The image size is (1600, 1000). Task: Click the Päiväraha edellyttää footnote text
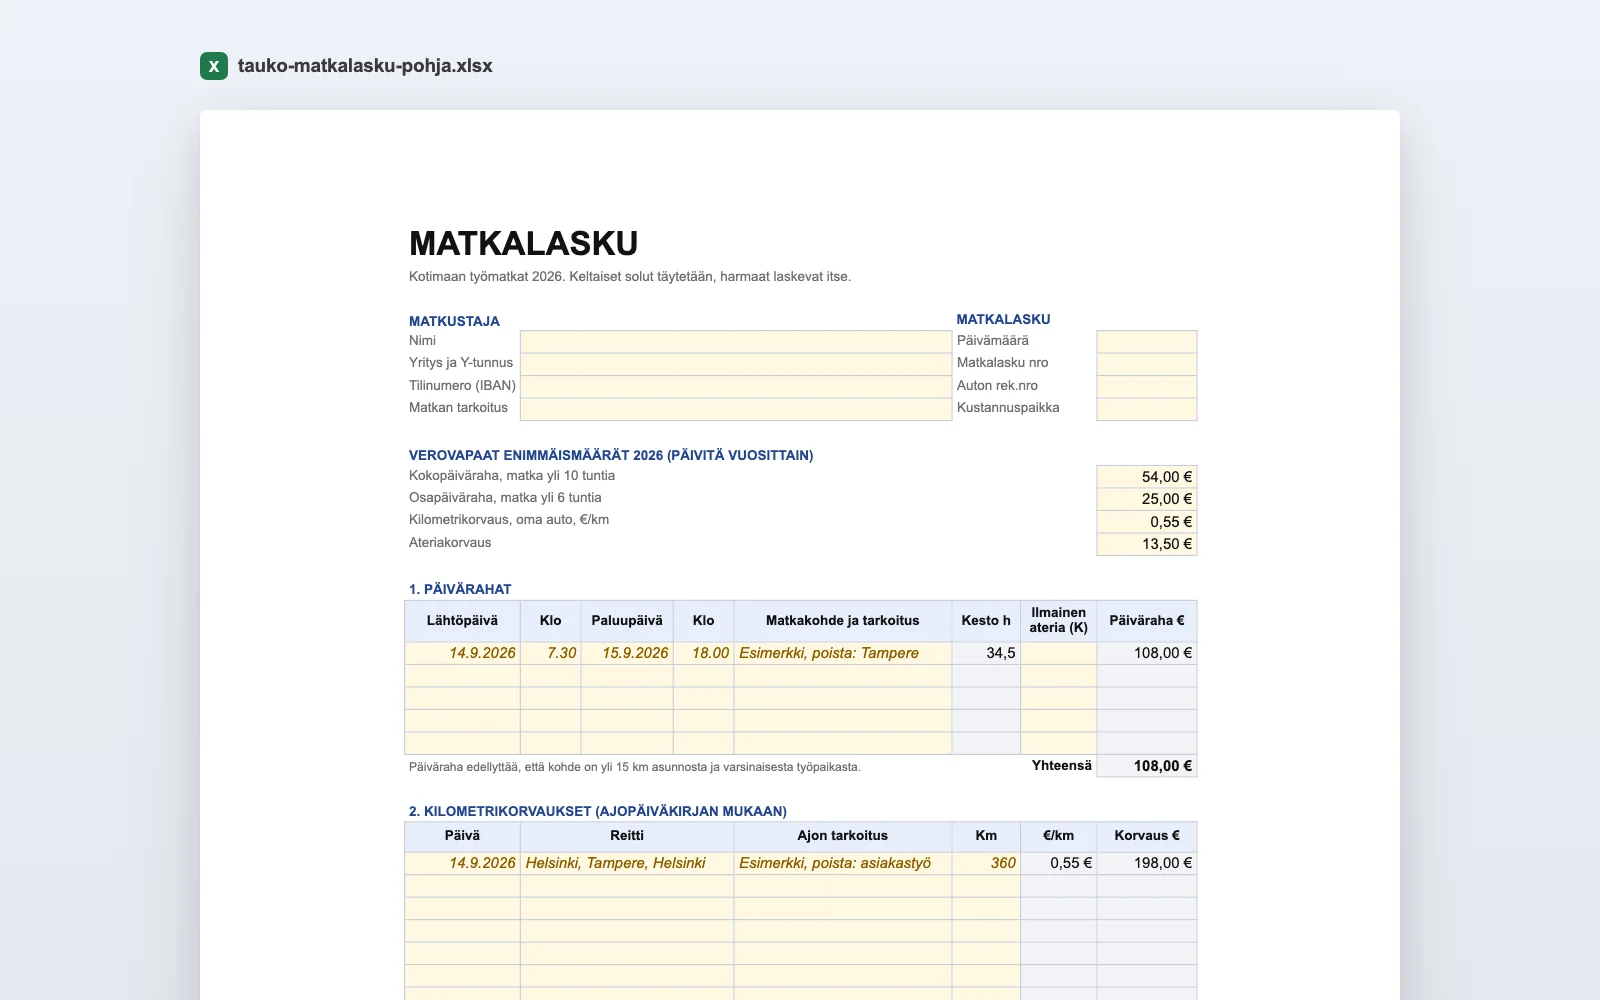(x=634, y=767)
